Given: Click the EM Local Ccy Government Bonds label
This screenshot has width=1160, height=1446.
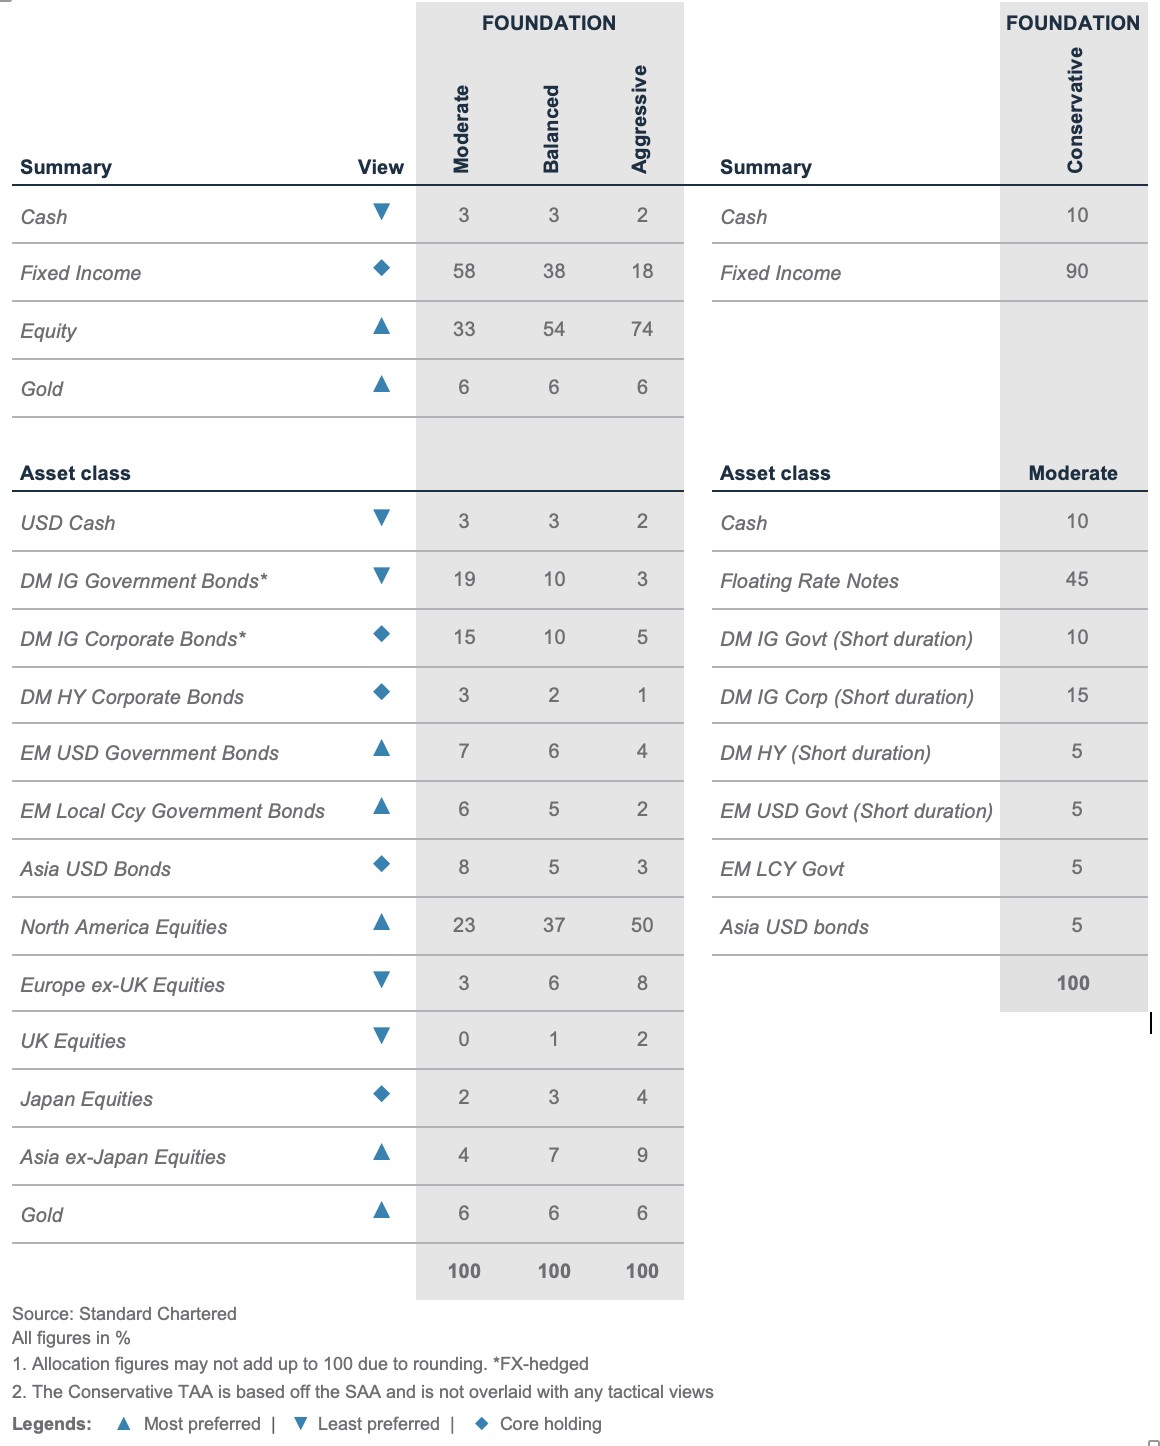Looking at the screenshot, I should [x=172, y=811].
